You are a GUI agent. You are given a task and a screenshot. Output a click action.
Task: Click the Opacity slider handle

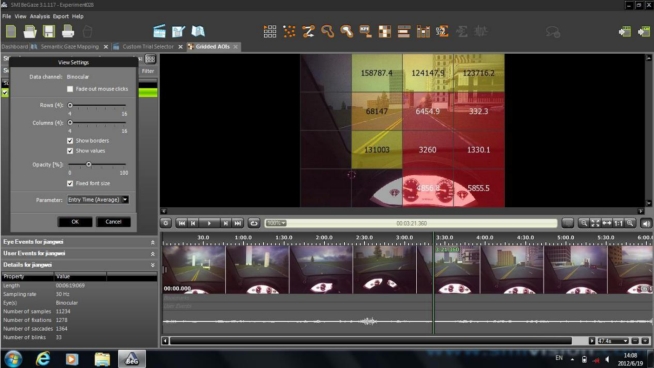tap(88, 164)
